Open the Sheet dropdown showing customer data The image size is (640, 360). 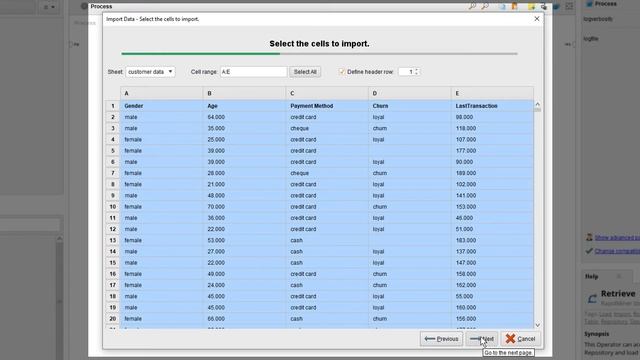click(x=150, y=72)
